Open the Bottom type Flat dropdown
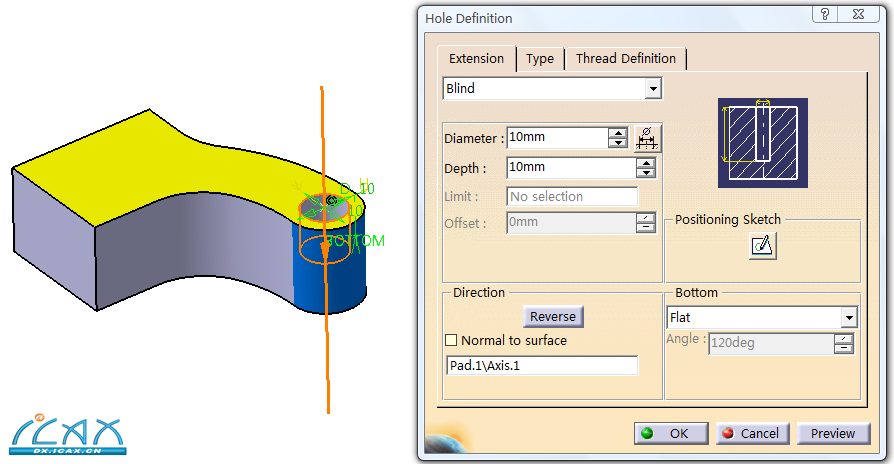 tap(849, 318)
